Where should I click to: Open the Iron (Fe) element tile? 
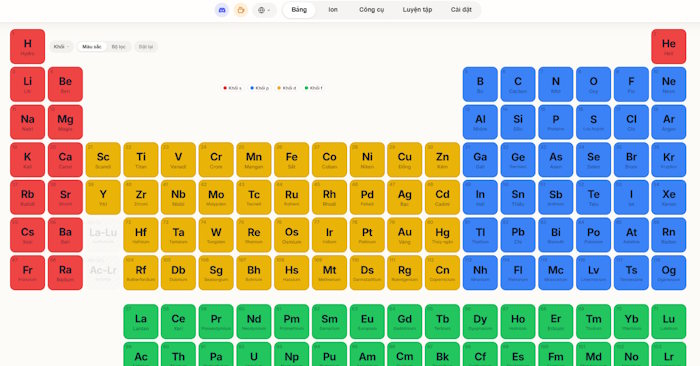click(x=292, y=160)
